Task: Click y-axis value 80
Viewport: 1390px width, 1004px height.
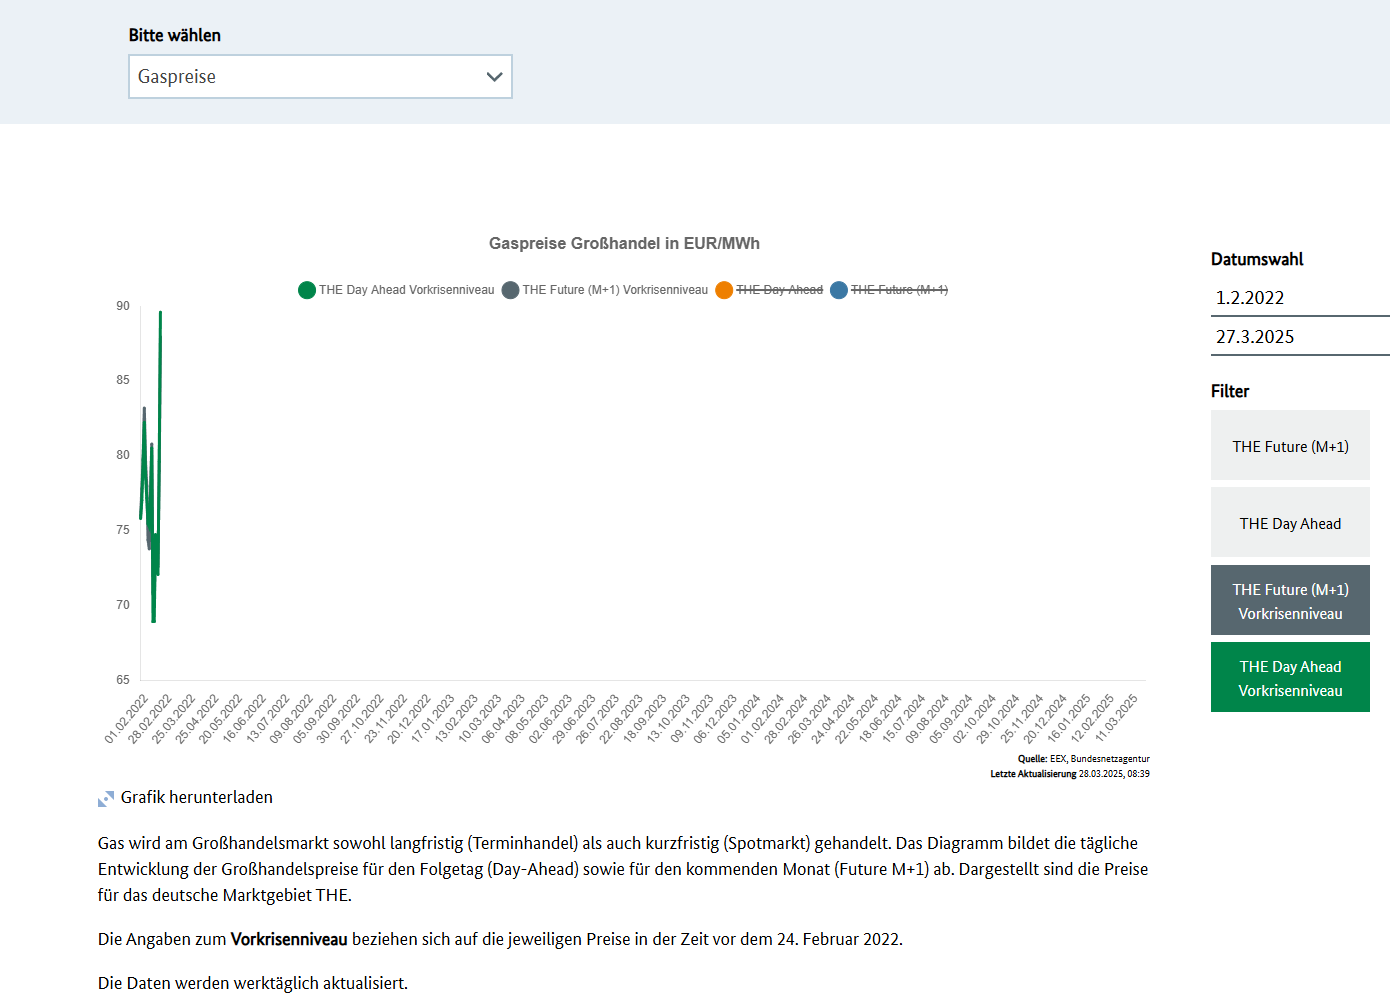Action: (x=123, y=455)
